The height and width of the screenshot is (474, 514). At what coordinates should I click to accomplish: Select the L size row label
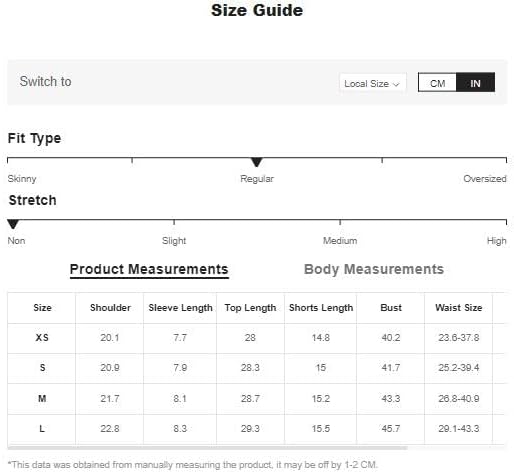tap(42, 429)
